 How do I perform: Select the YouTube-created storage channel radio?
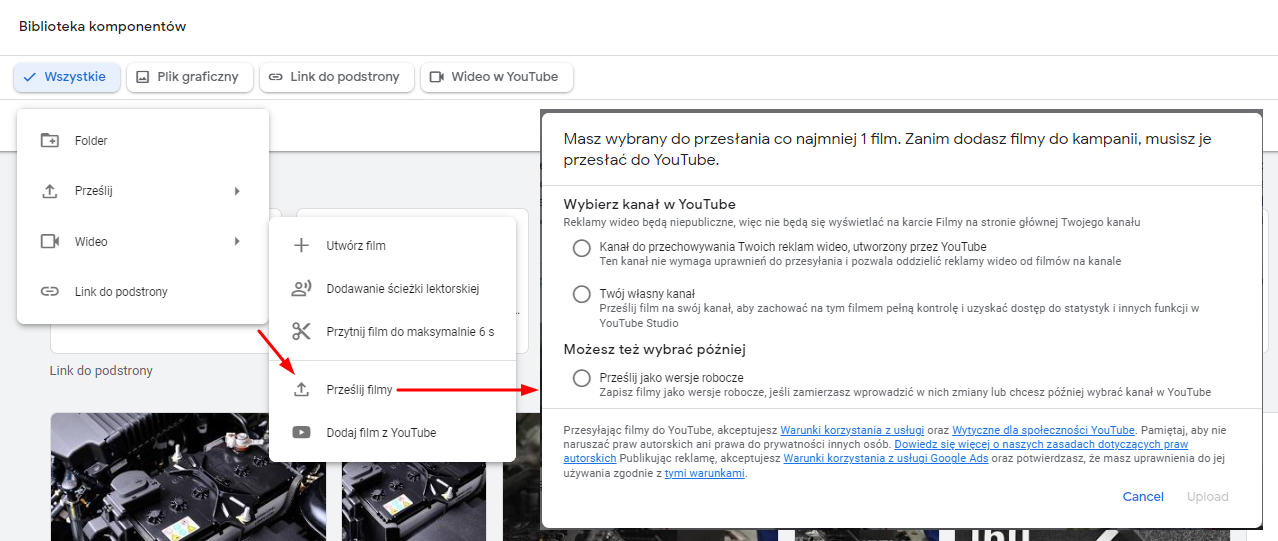click(581, 248)
